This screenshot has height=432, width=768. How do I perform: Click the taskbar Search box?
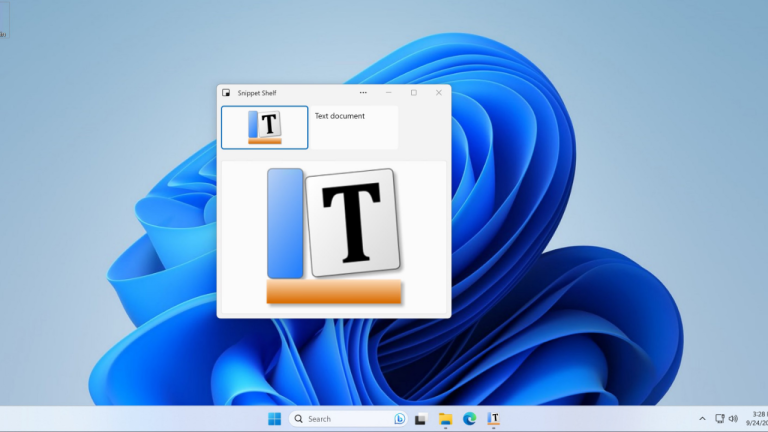pyautogui.click(x=348, y=419)
